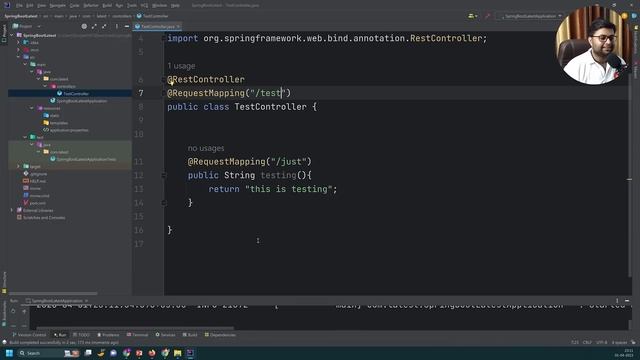Open Run panel options three-dot icon
Screen dimensions: 640x360
617,301
